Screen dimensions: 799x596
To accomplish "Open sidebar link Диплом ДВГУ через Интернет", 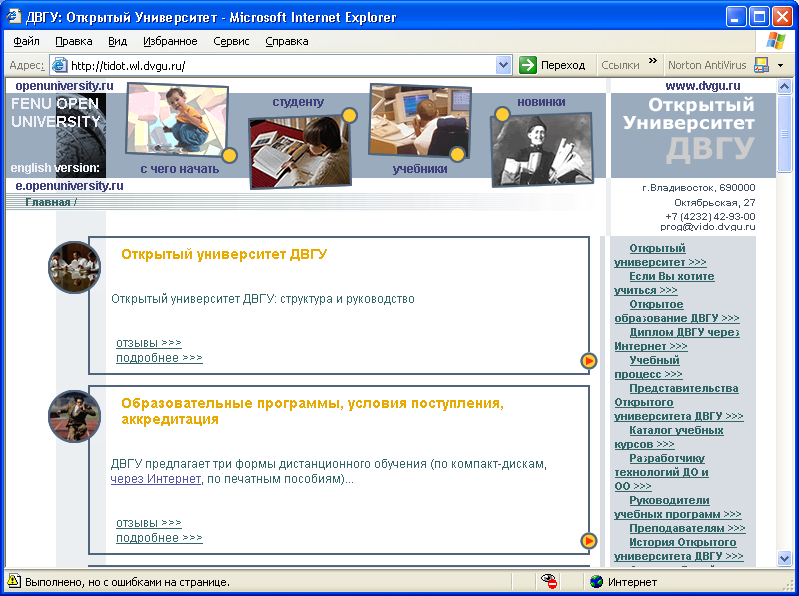I will (x=677, y=339).
